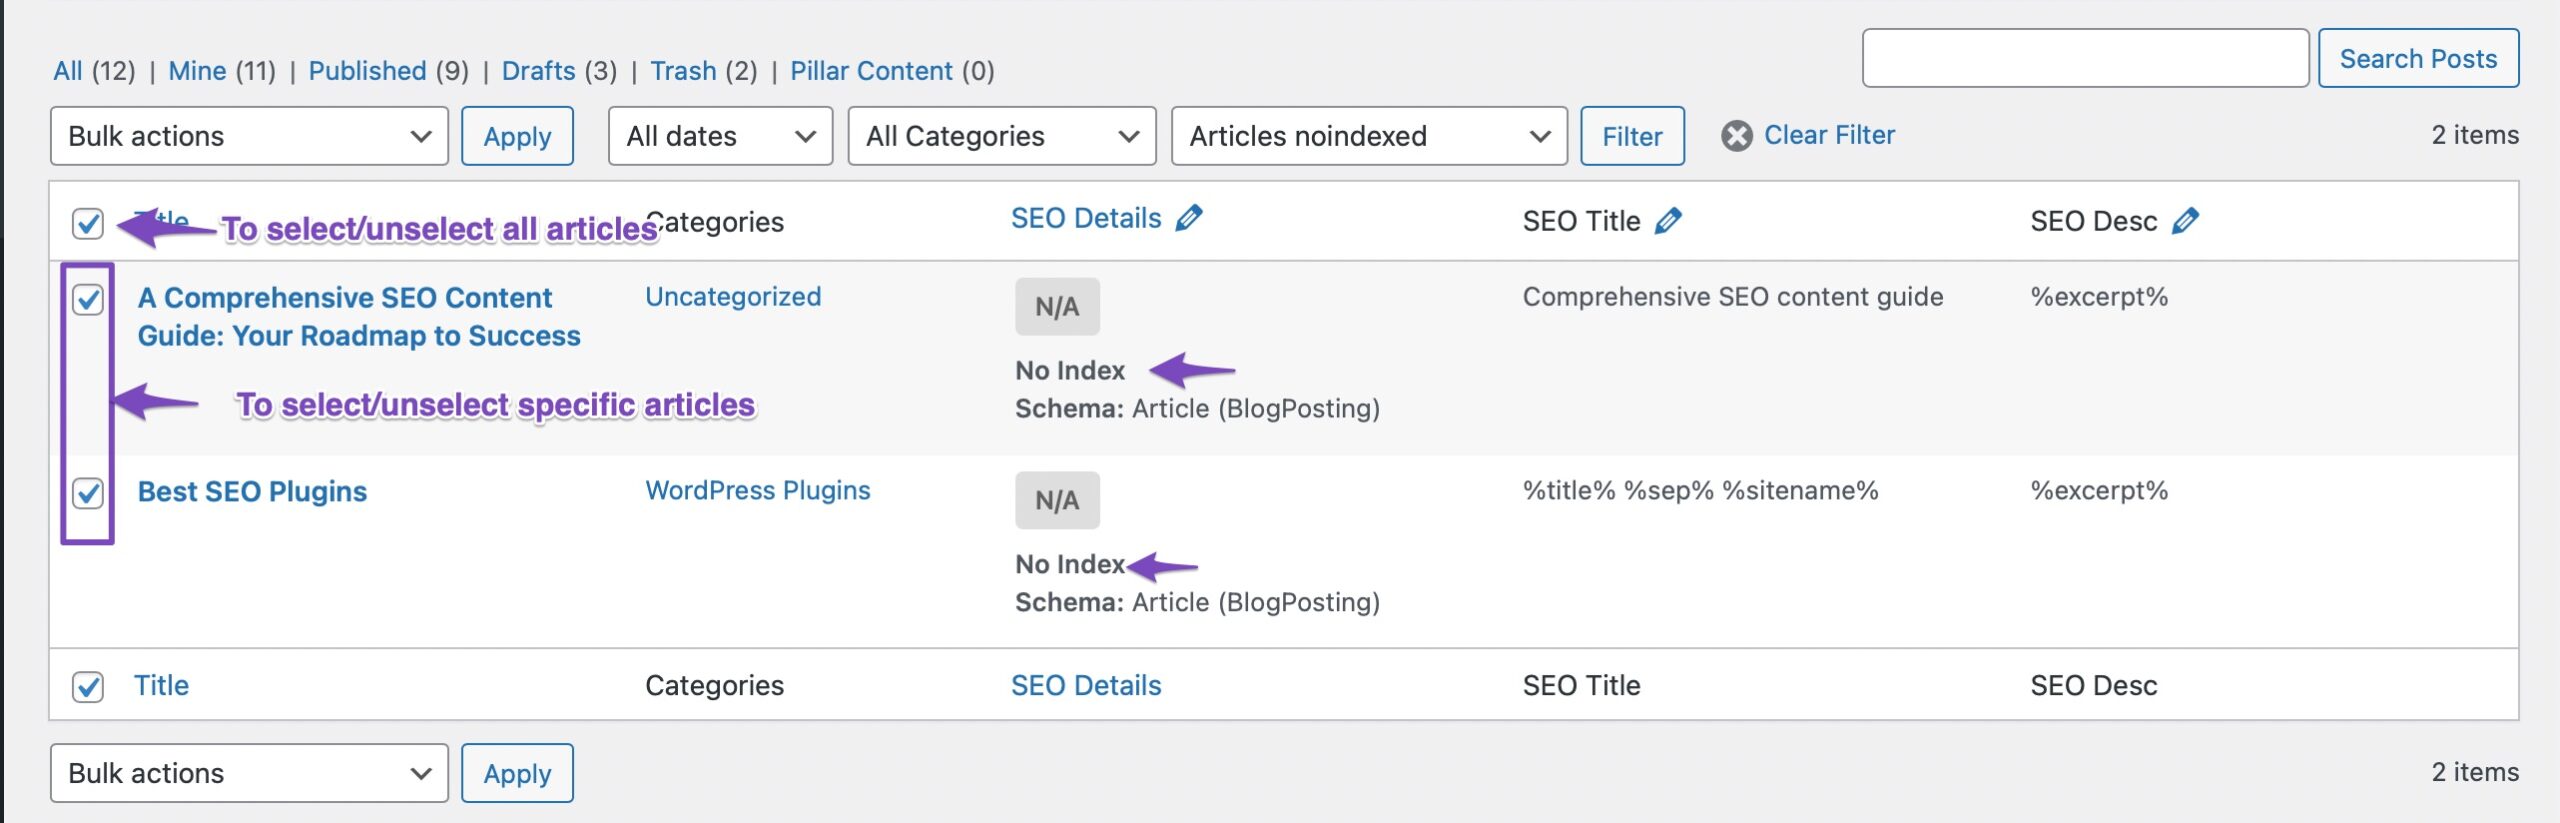Screen dimensions: 2560x823
Task: Sort by Title in the table footer
Action: 161,686
